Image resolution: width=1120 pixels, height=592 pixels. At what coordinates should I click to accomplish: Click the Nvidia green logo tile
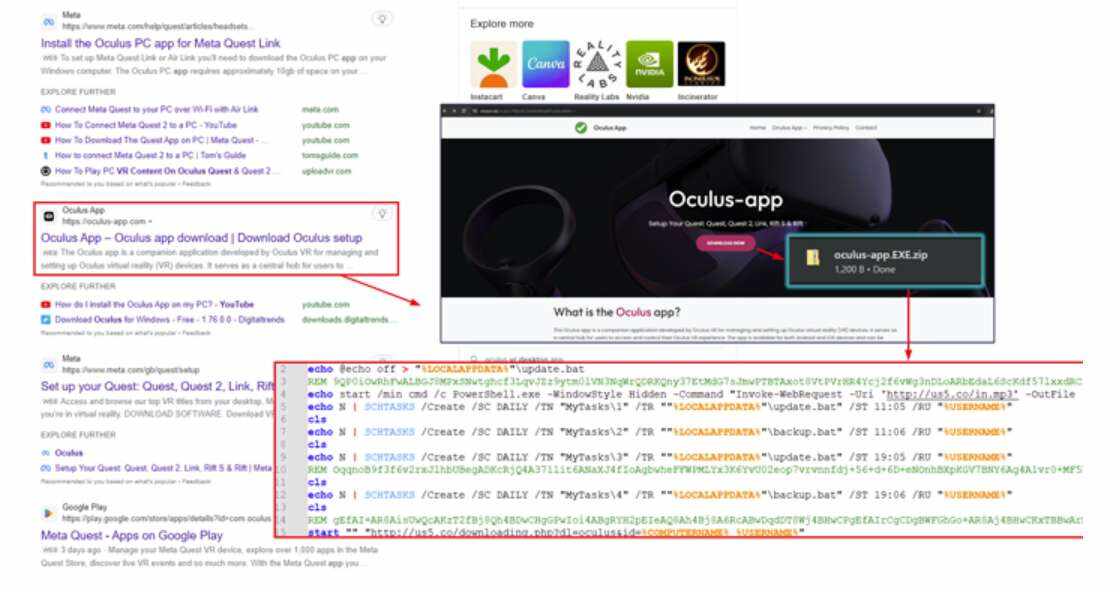(x=649, y=65)
